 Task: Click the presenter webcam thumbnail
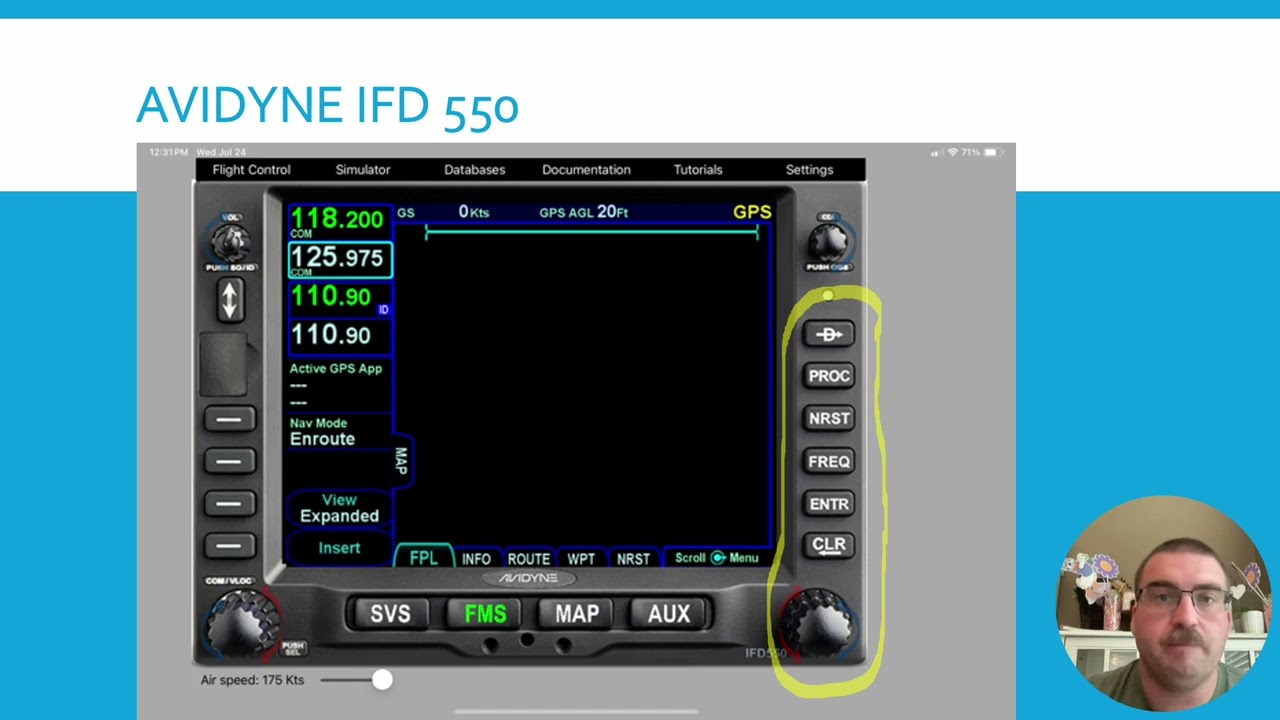point(1164,604)
